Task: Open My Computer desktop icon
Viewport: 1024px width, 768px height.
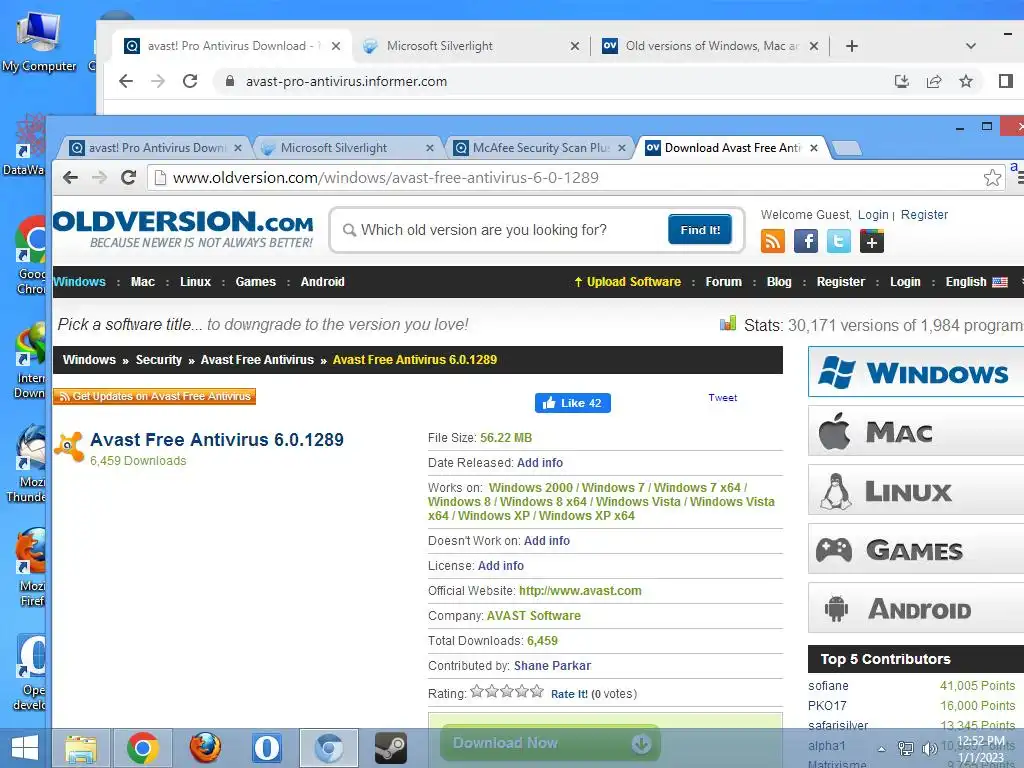Action: coord(39,40)
